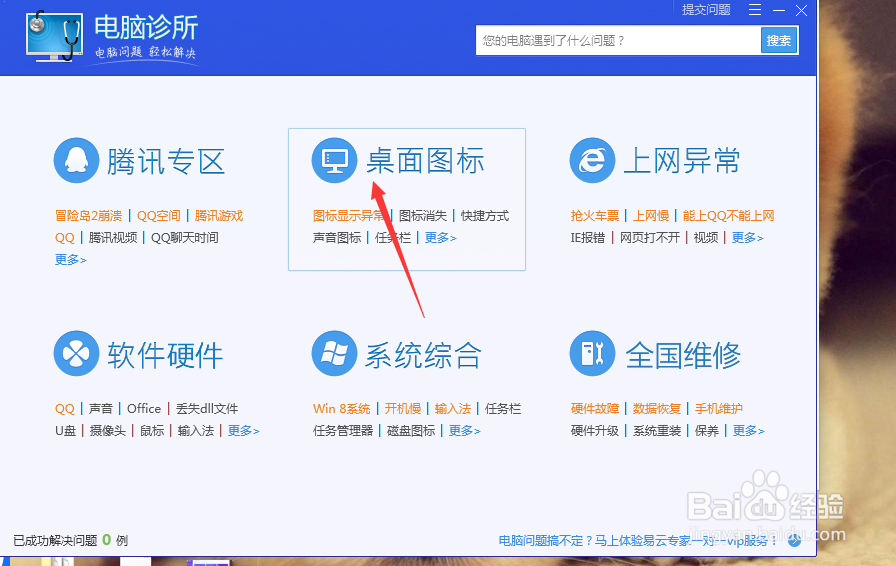Screen dimensions: 896x566
Task: Open the 图标消失 link
Action: [423, 216]
